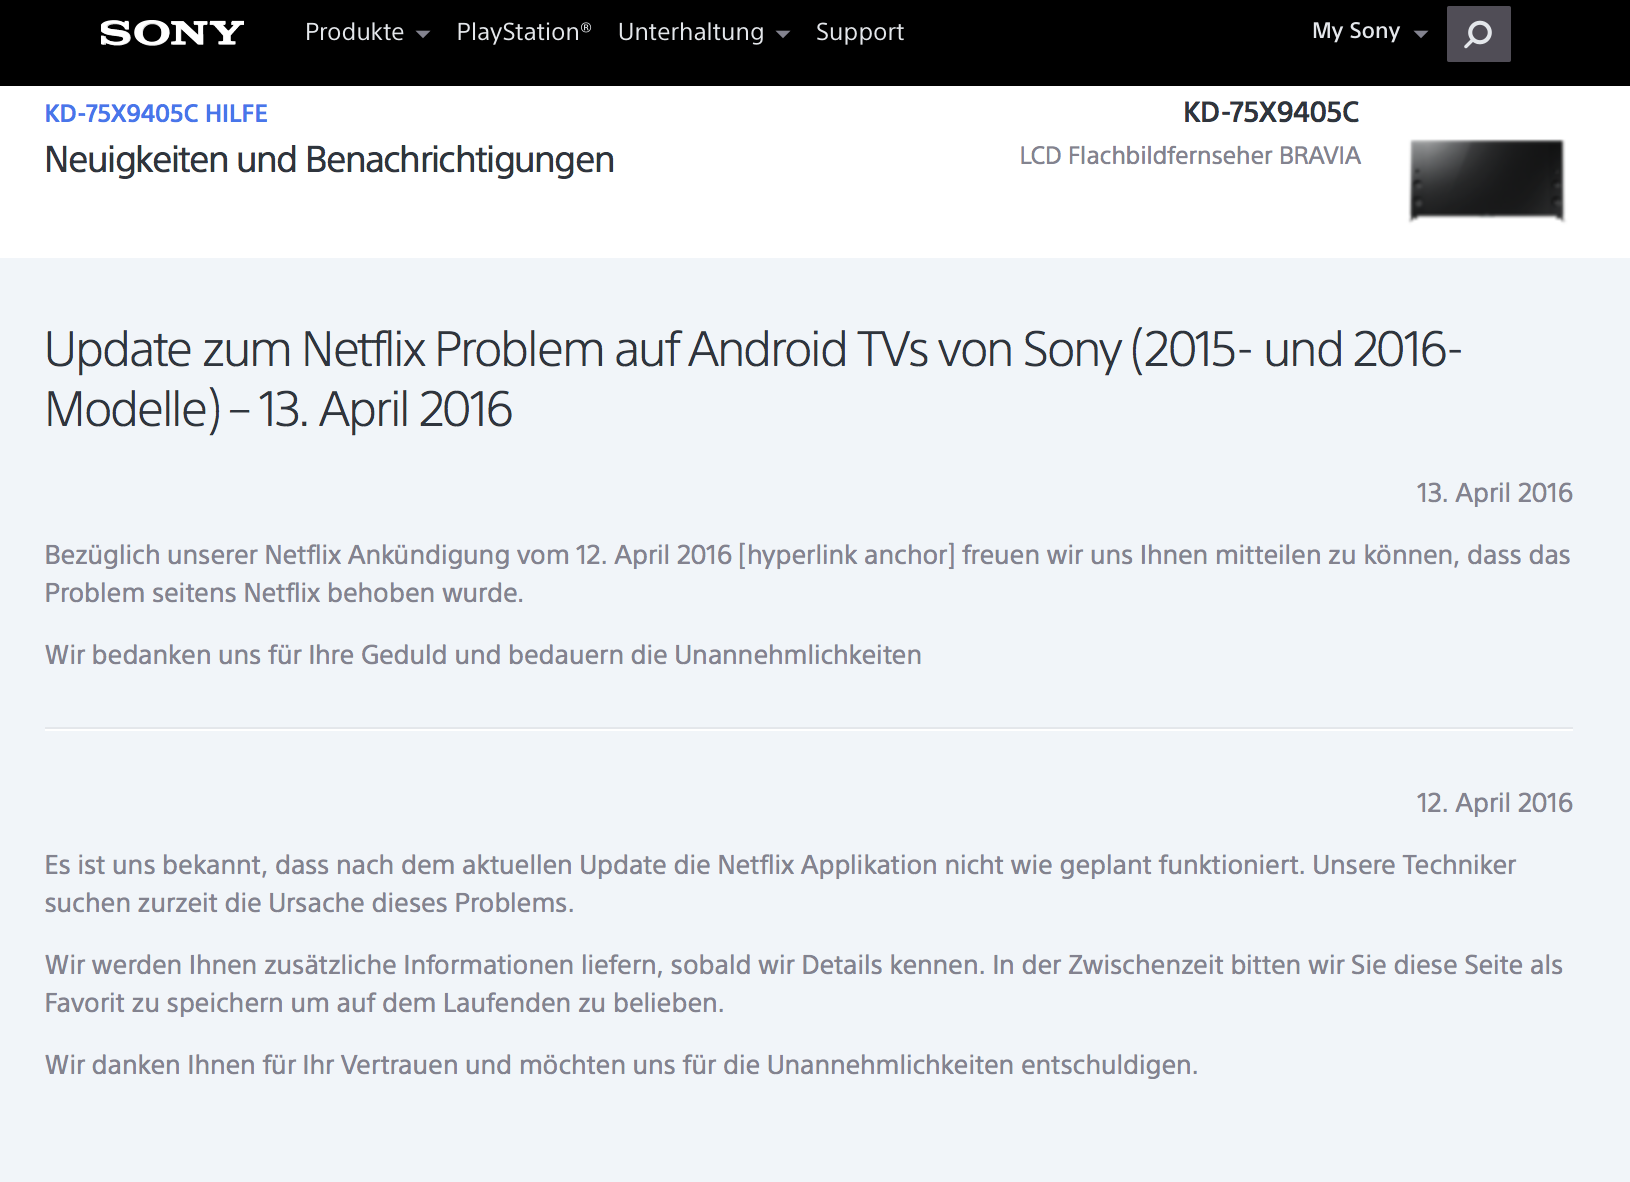Click the paragraph starting 'Wir bedanken uns'

click(x=483, y=655)
